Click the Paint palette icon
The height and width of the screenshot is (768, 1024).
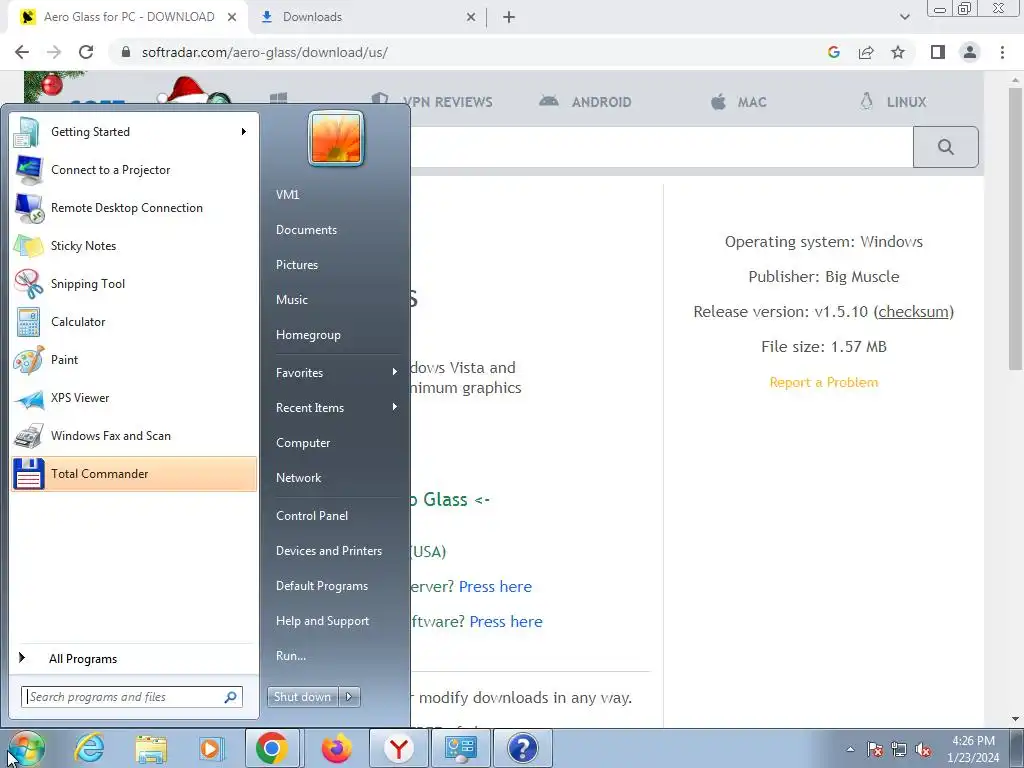click(x=29, y=360)
